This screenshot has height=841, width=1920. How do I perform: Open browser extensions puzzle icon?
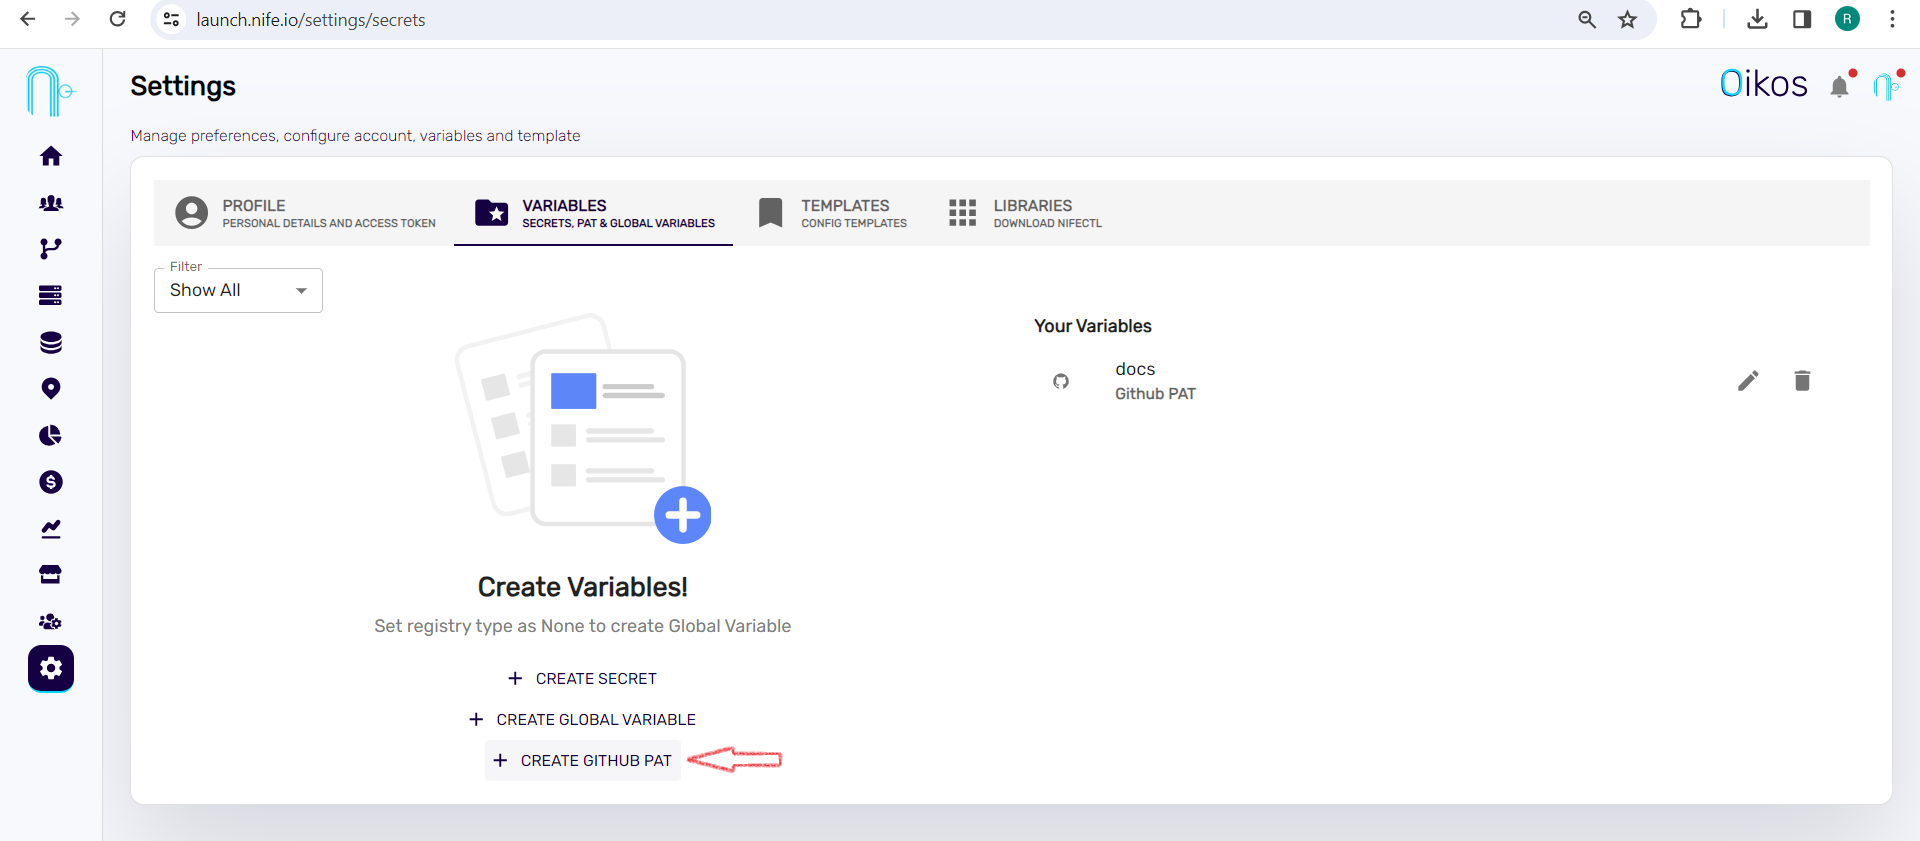pyautogui.click(x=1691, y=19)
